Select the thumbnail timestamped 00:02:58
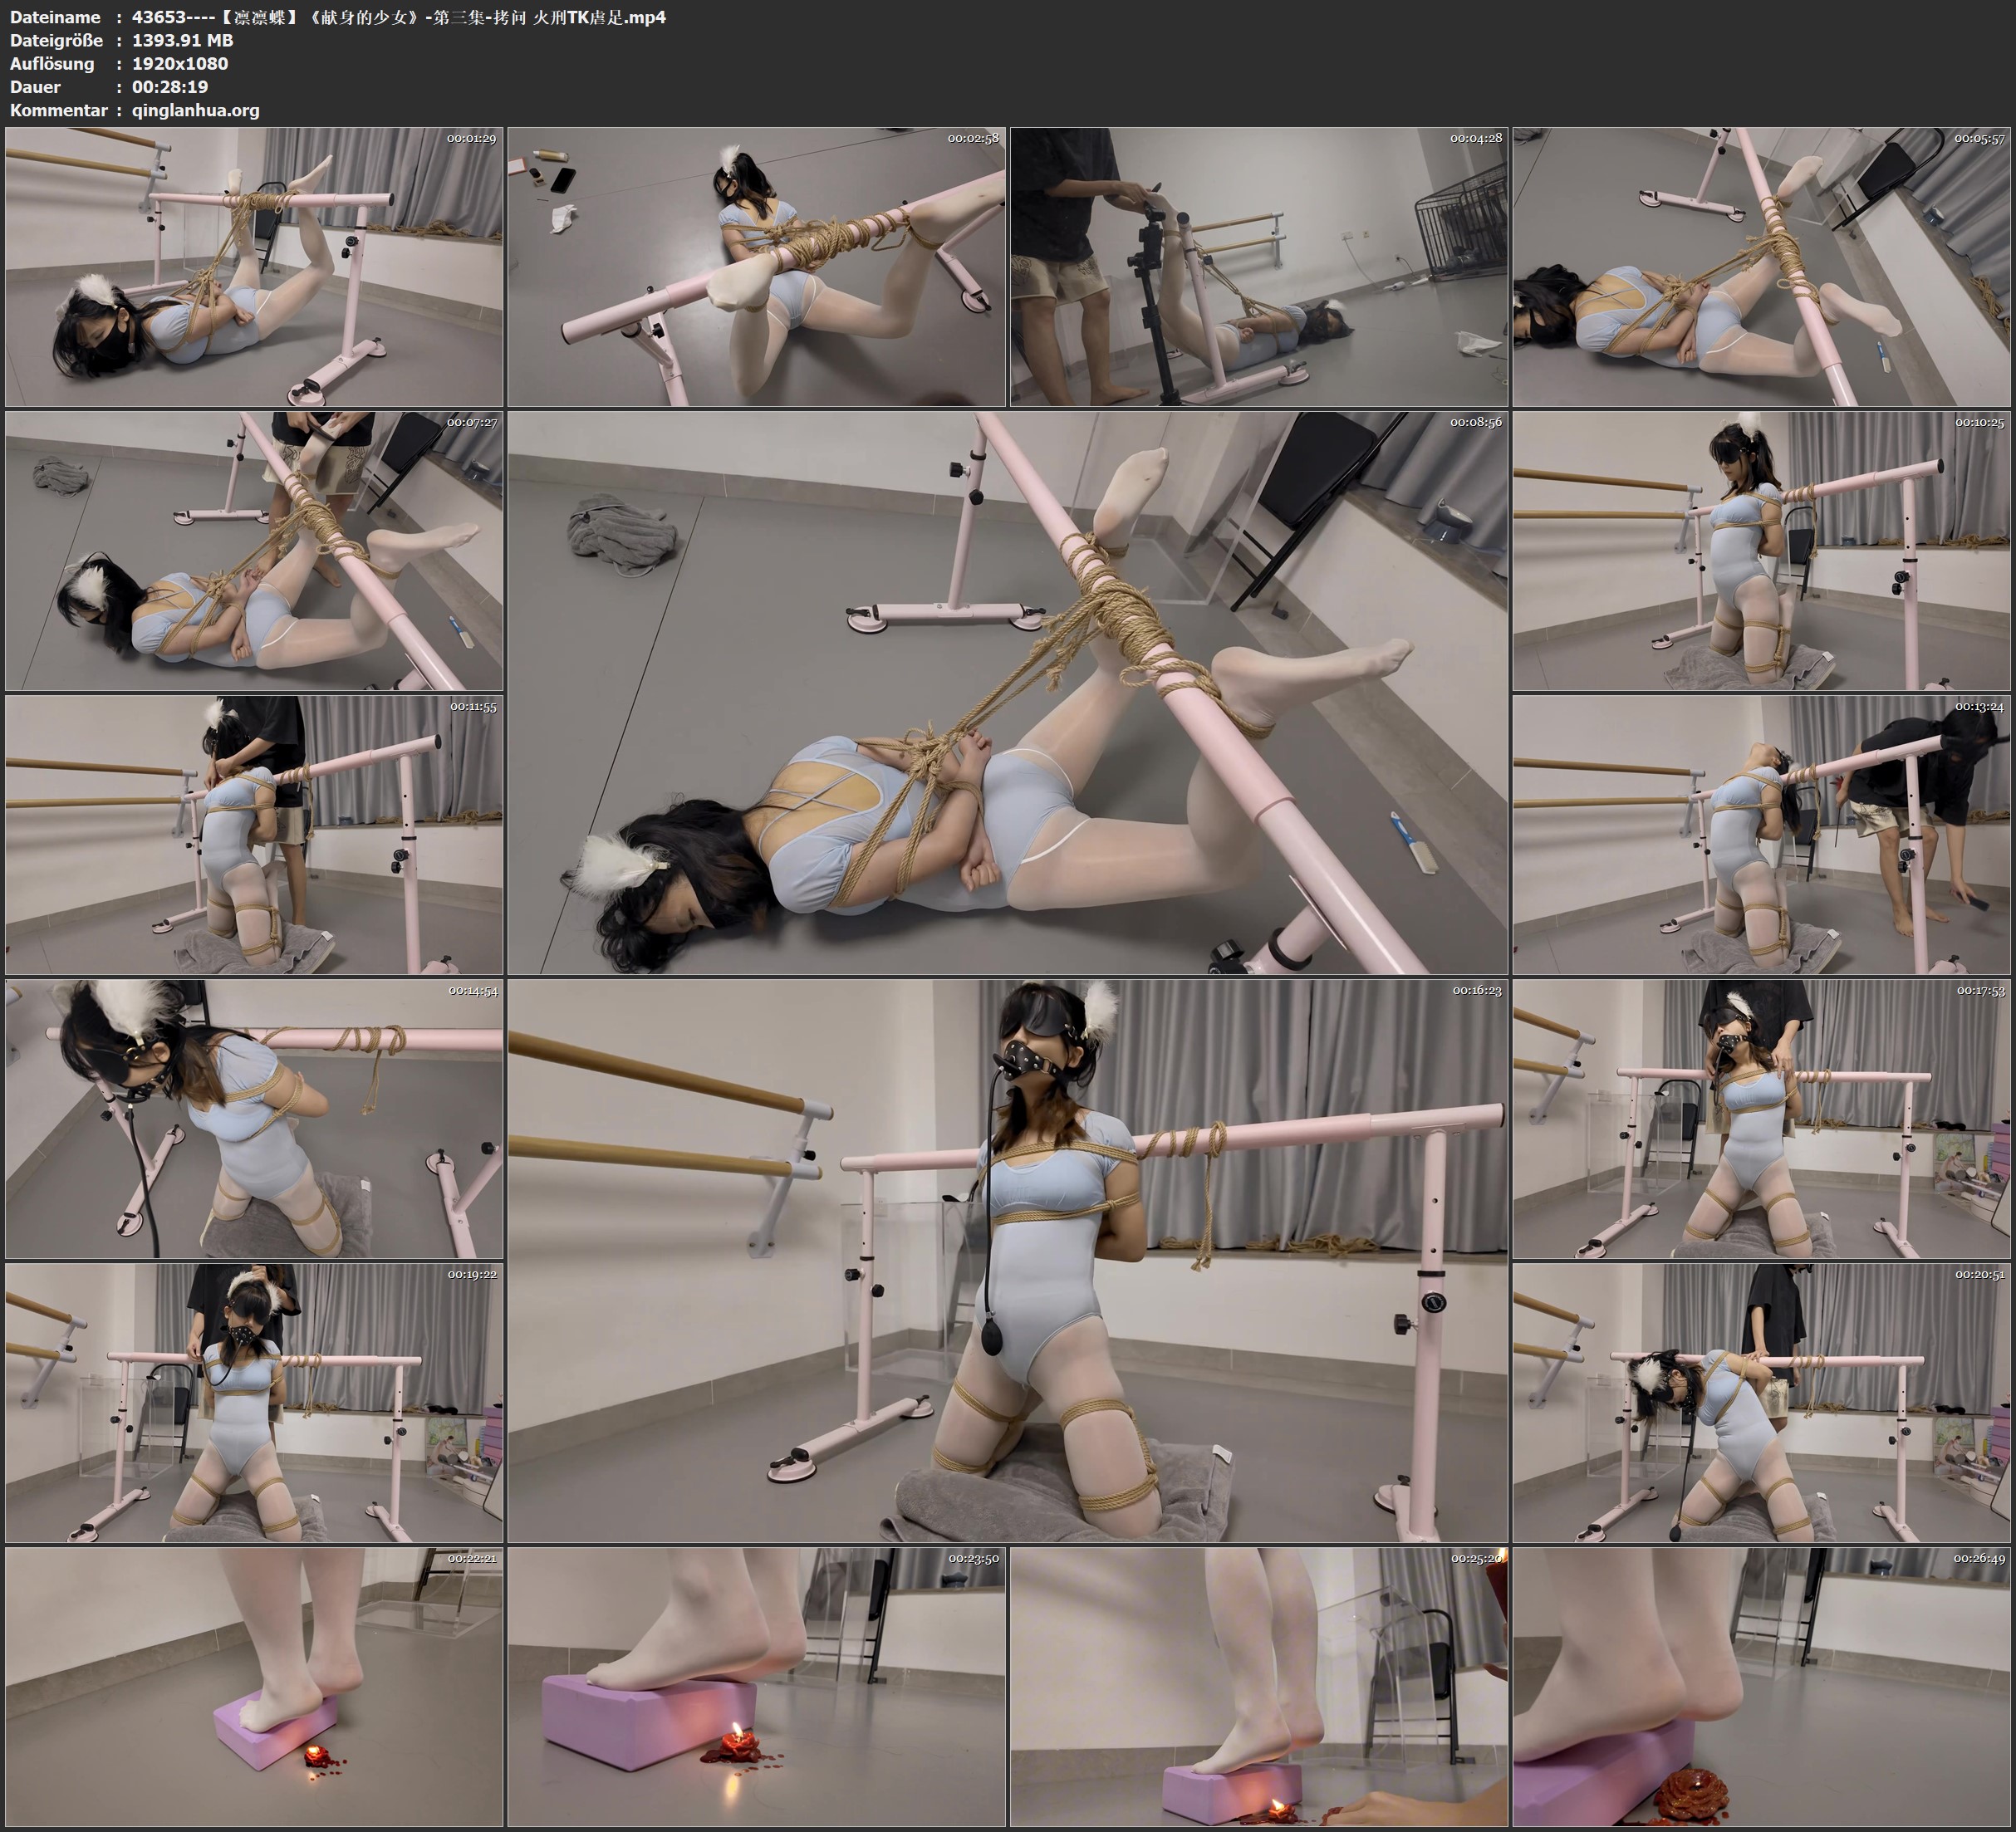This screenshot has height=1832, width=2016. click(756, 266)
